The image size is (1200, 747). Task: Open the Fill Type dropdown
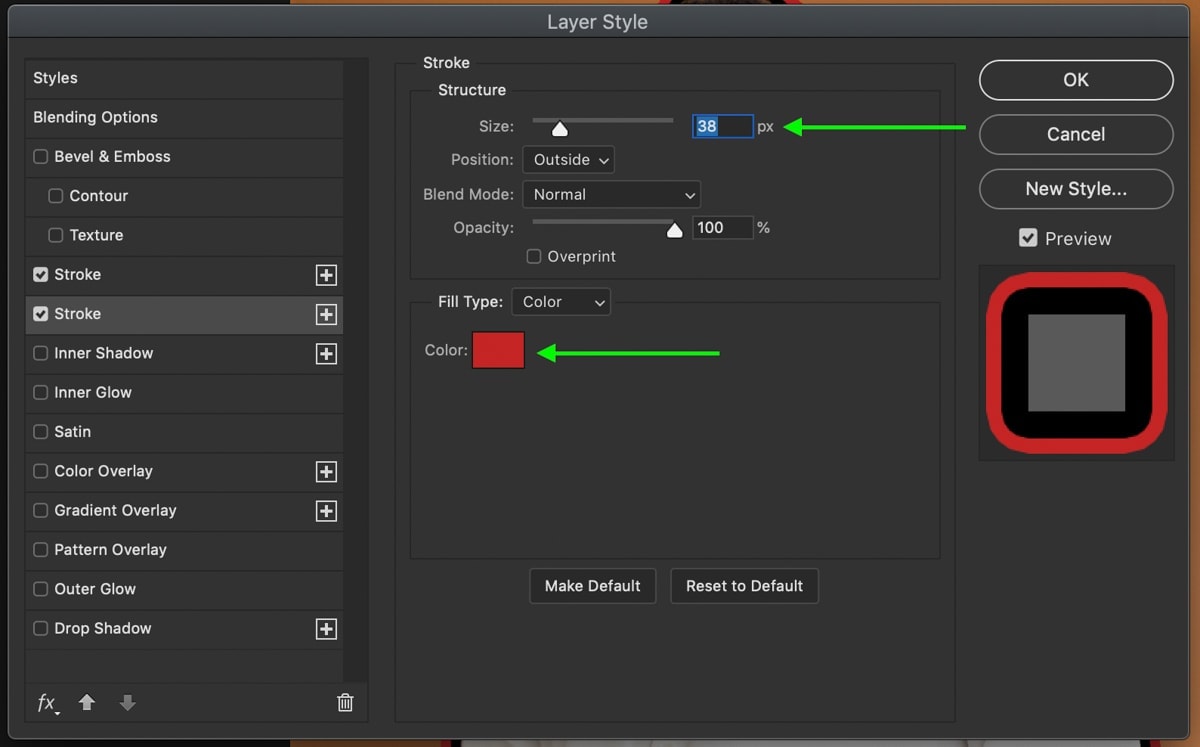[561, 301]
